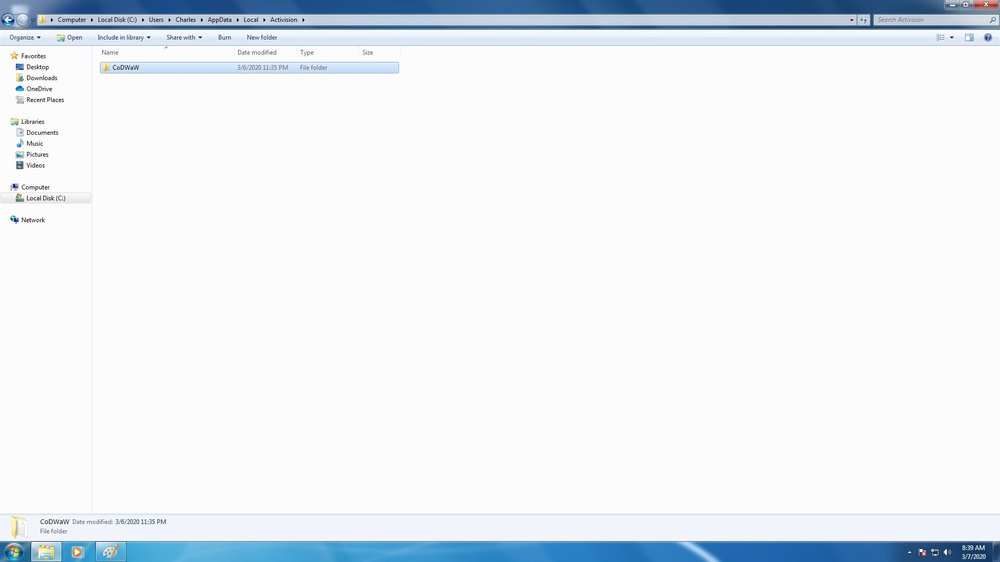Open Windows Media Player from taskbar
1000x562 pixels.
(x=77, y=551)
